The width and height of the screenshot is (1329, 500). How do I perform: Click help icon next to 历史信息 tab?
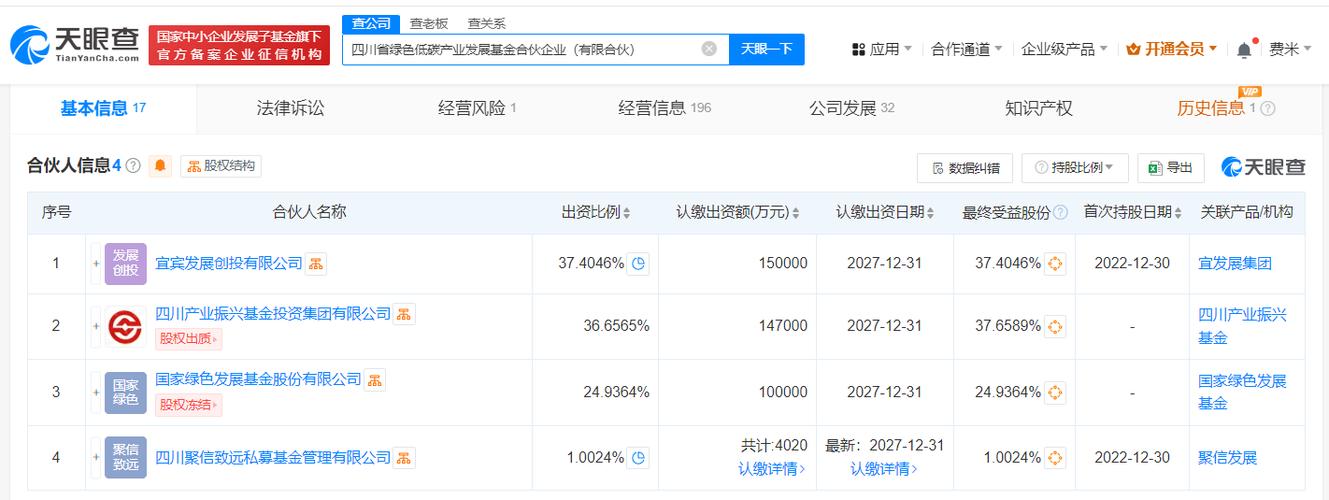point(1267,109)
